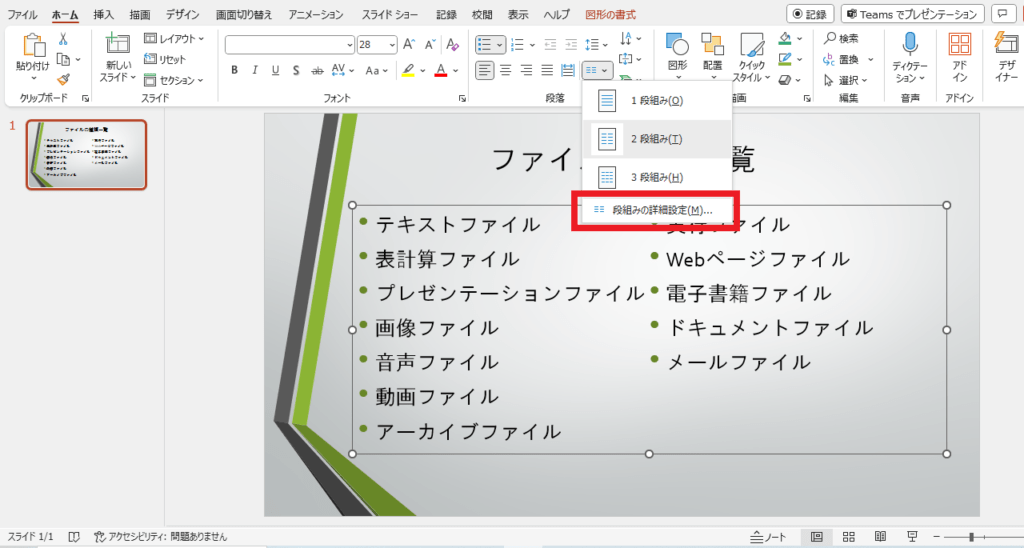Open the Layout (レイアウト) dropdown
Viewport: 1024px width, 548px height.
(x=174, y=39)
